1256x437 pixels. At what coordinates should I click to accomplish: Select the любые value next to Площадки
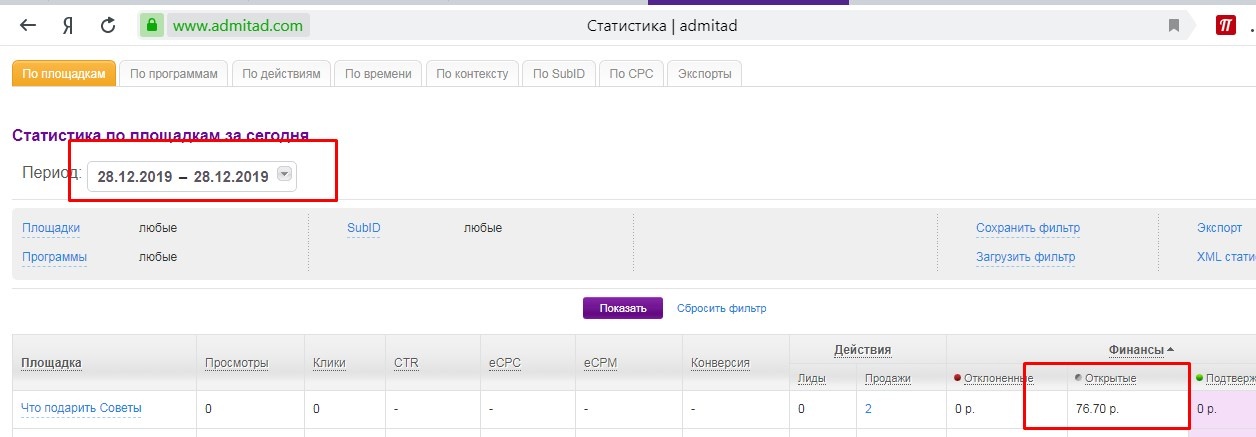point(158,228)
